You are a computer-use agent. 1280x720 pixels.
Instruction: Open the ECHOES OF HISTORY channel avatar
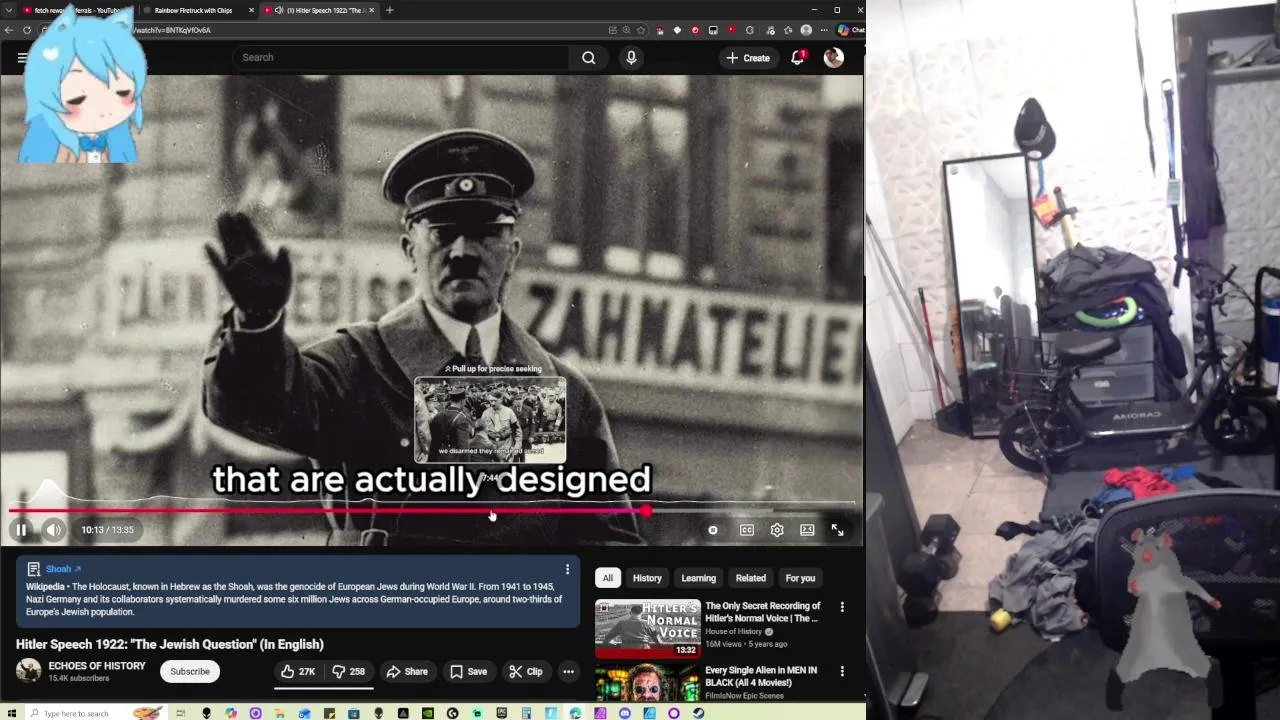28,671
